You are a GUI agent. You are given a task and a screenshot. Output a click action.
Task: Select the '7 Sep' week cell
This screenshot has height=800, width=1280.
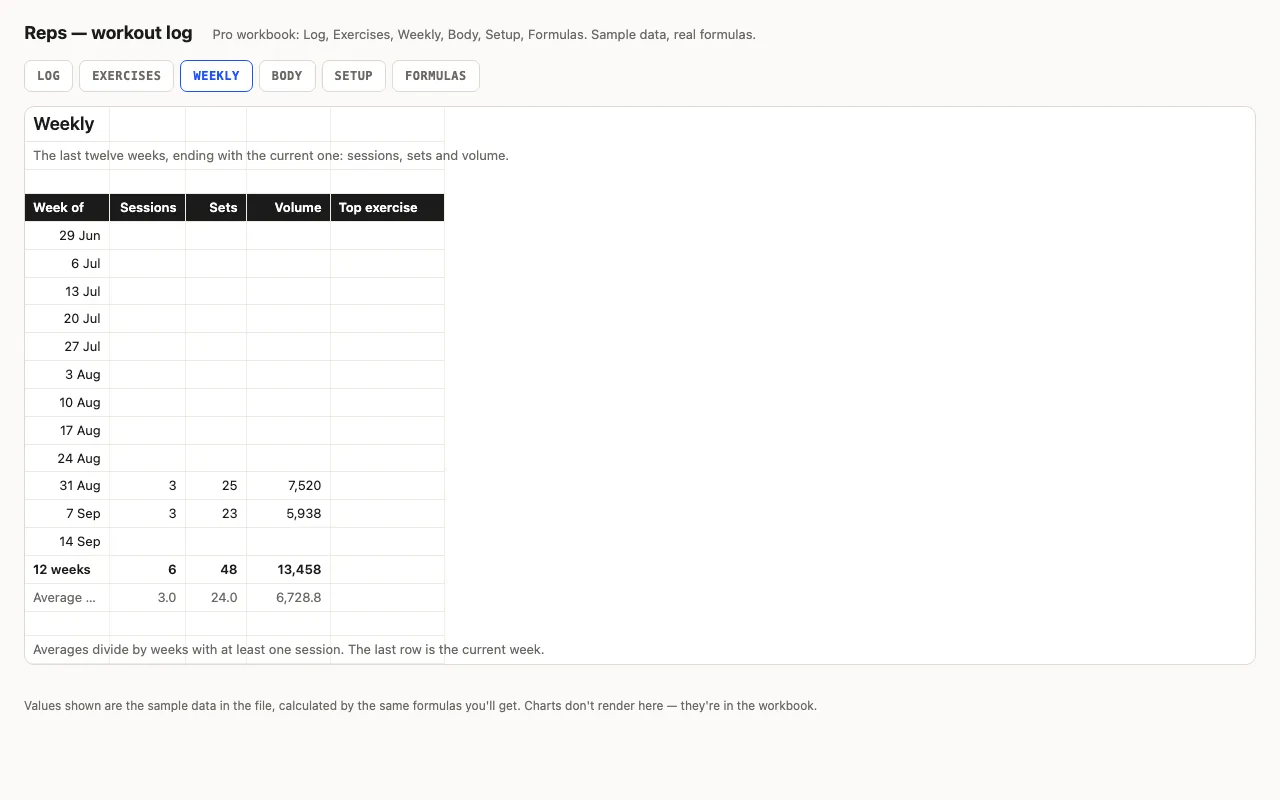click(x=67, y=514)
